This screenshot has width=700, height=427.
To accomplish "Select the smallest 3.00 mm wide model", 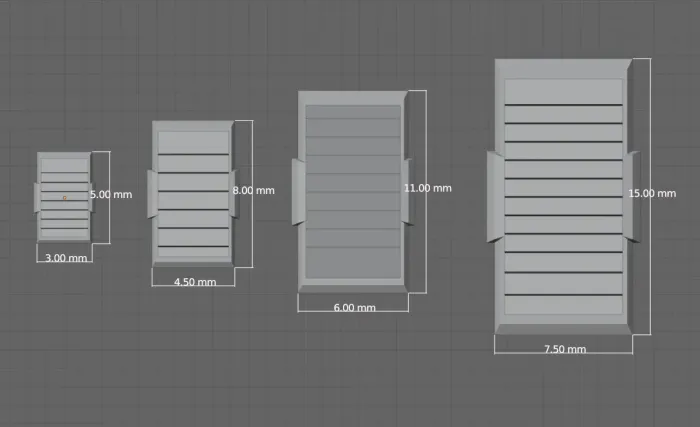I will coord(64,197).
